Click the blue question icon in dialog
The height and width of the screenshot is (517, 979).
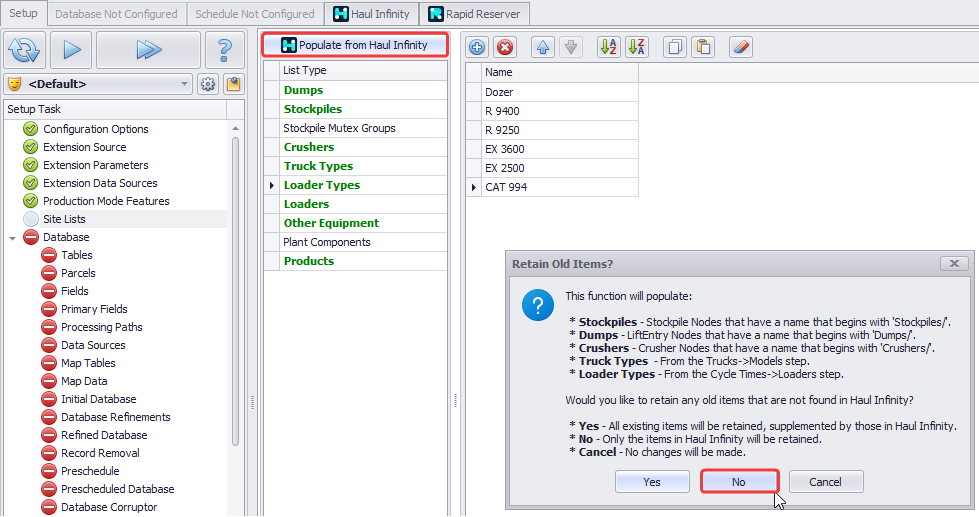538,305
